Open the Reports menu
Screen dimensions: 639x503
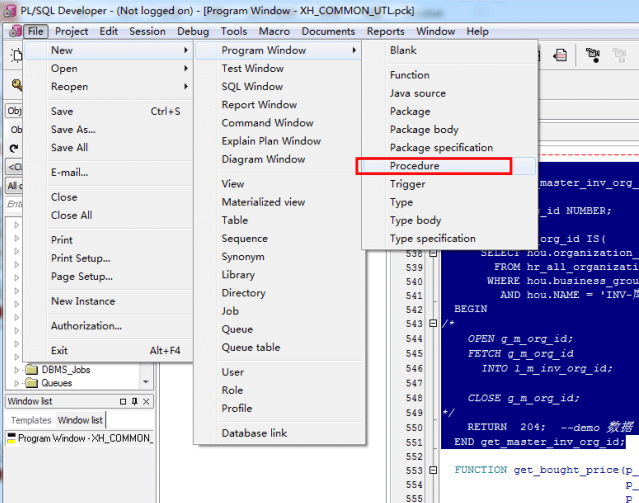coord(386,31)
